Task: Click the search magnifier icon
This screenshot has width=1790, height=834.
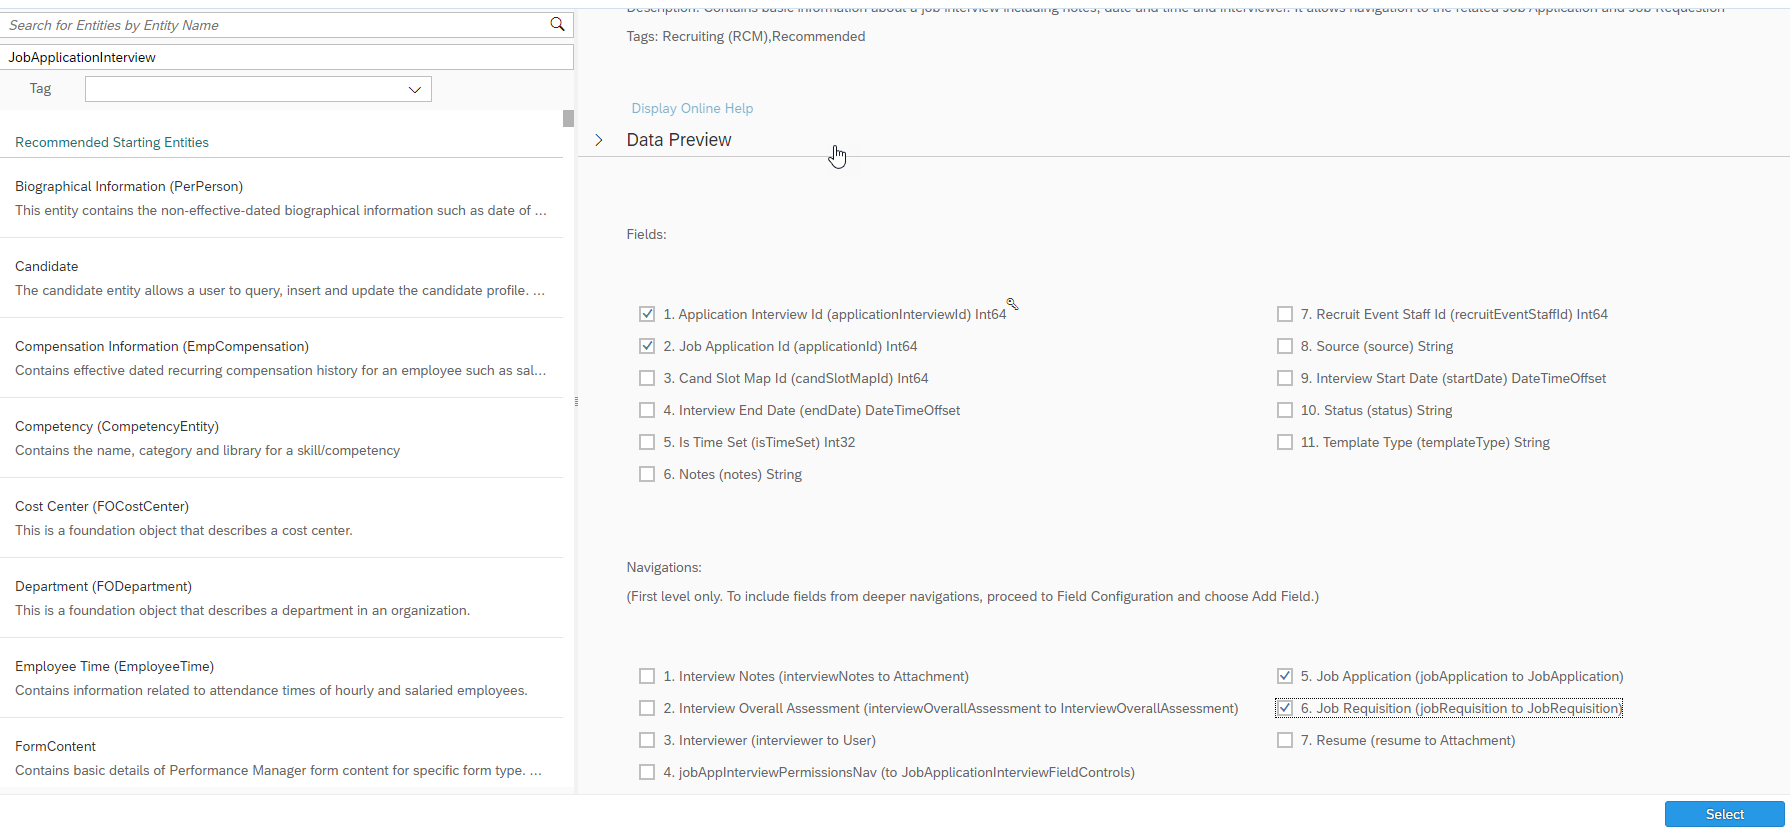Action: [557, 24]
